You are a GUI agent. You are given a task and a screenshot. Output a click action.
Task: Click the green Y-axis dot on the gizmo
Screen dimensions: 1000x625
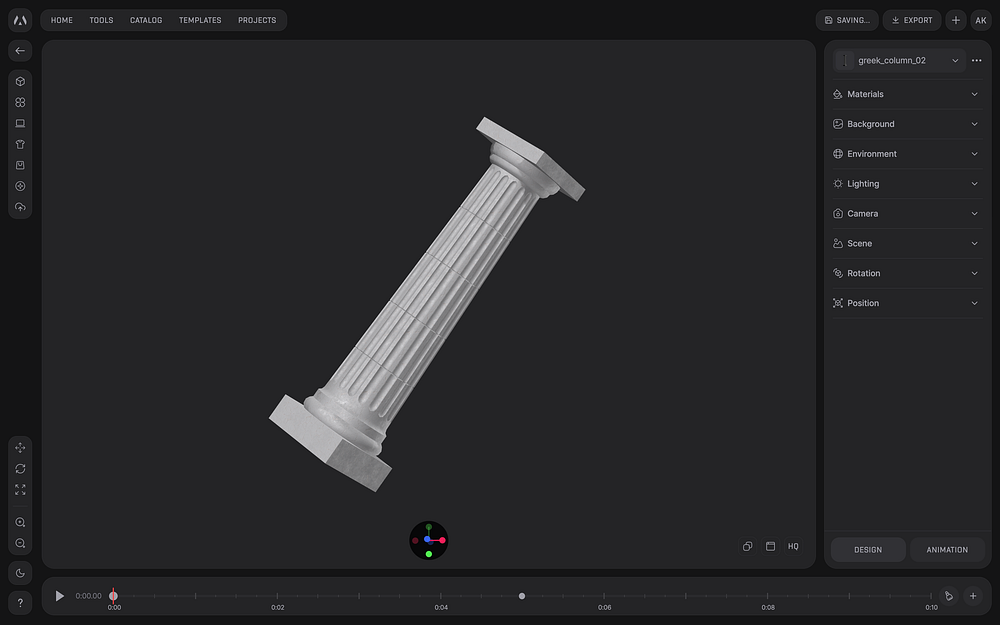pos(429,554)
